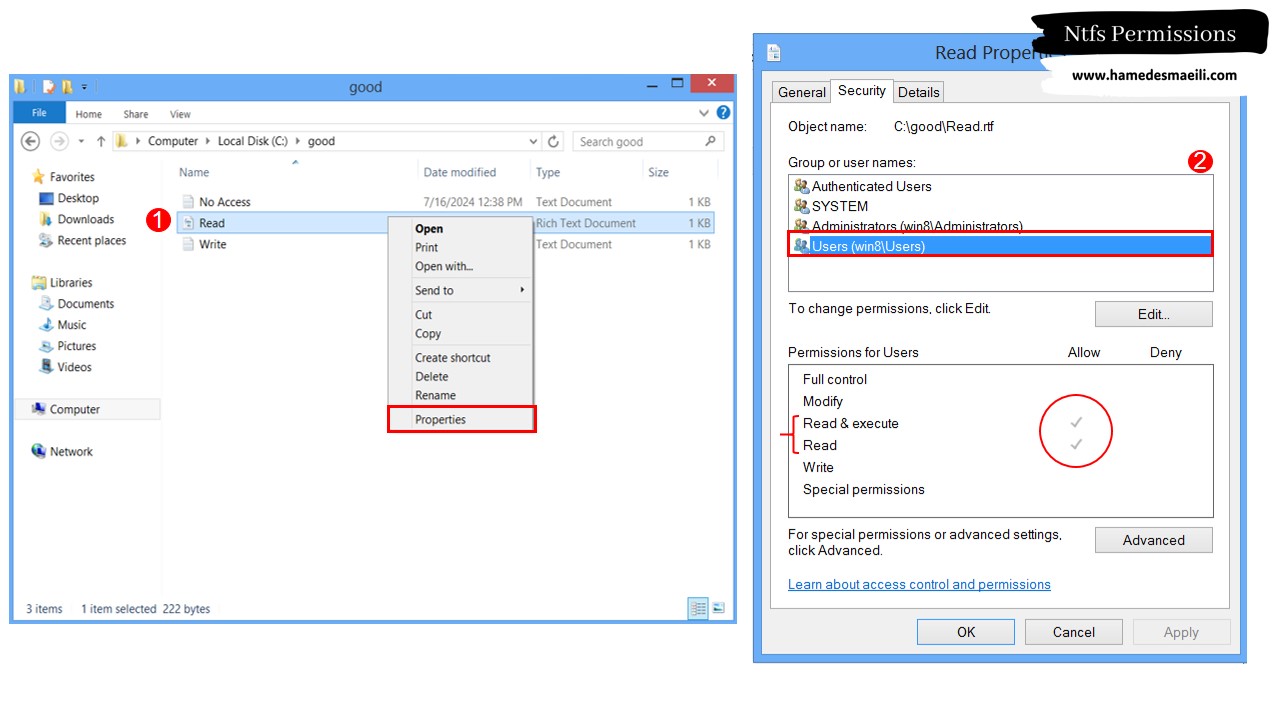Switch to the Share ribbon tab
The image size is (1280, 720).
click(x=136, y=114)
